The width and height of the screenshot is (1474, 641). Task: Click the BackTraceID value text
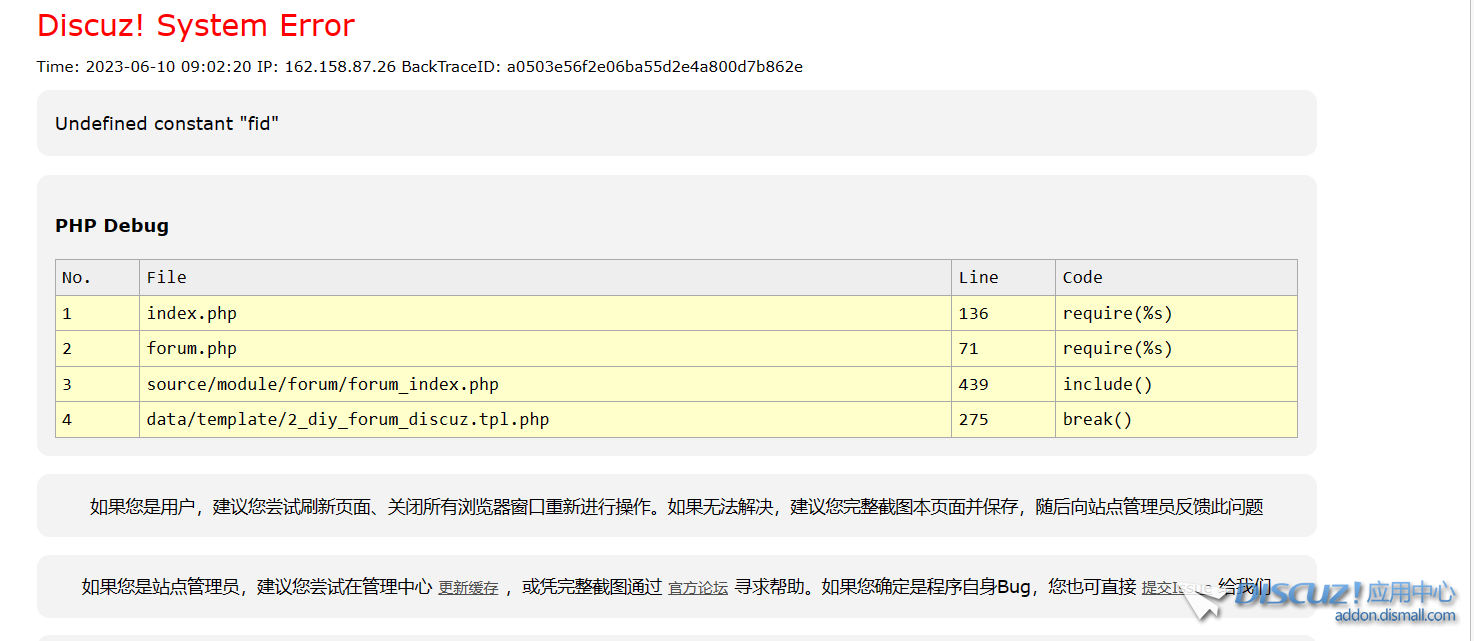tap(654, 67)
